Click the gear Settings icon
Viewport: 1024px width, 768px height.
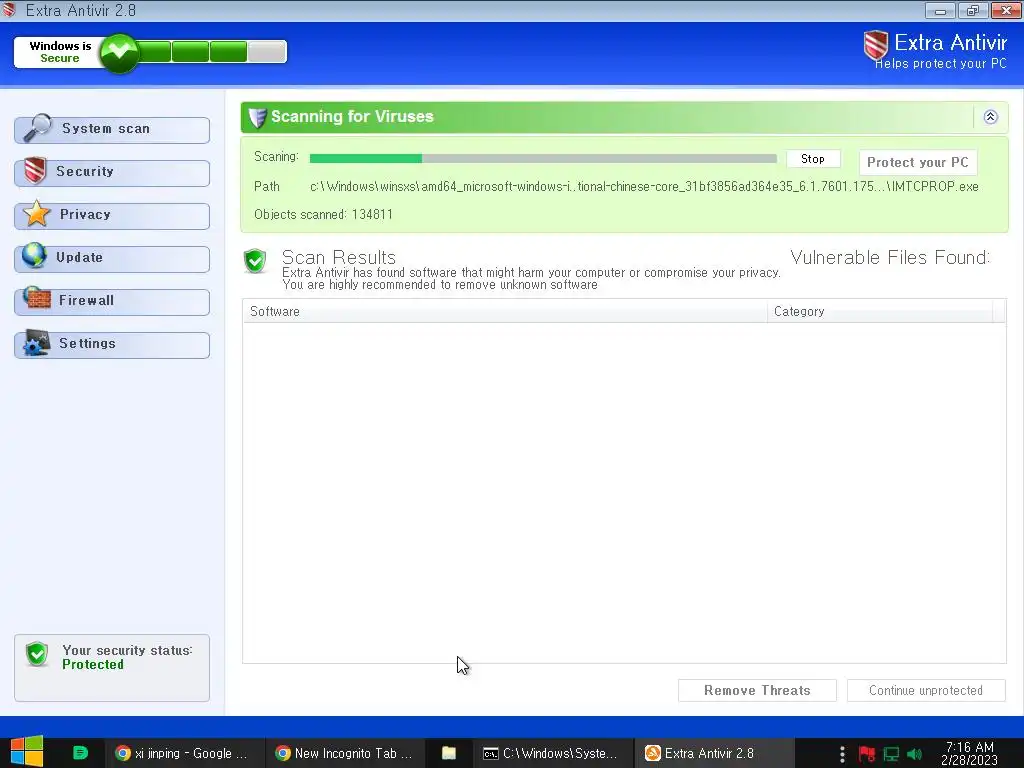coord(36,343)
